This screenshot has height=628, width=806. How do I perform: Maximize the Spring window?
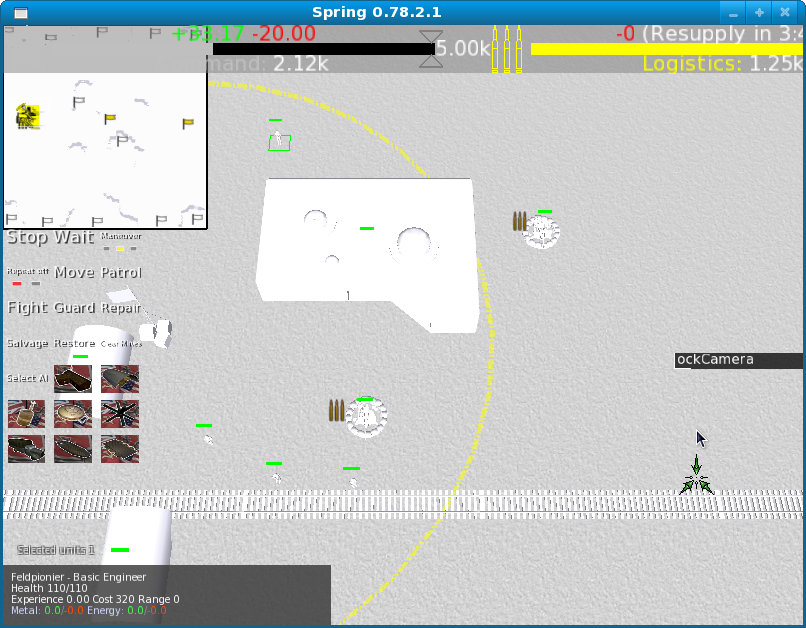coord(759,13)
